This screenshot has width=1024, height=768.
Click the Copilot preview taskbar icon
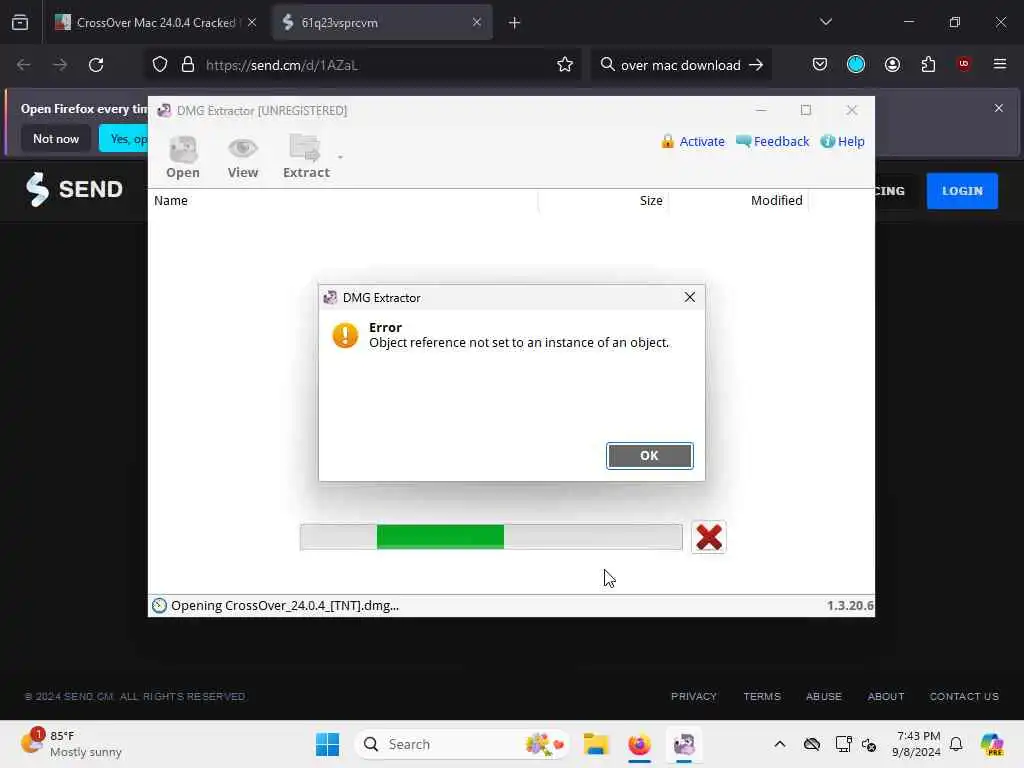[x=992, y=744]
